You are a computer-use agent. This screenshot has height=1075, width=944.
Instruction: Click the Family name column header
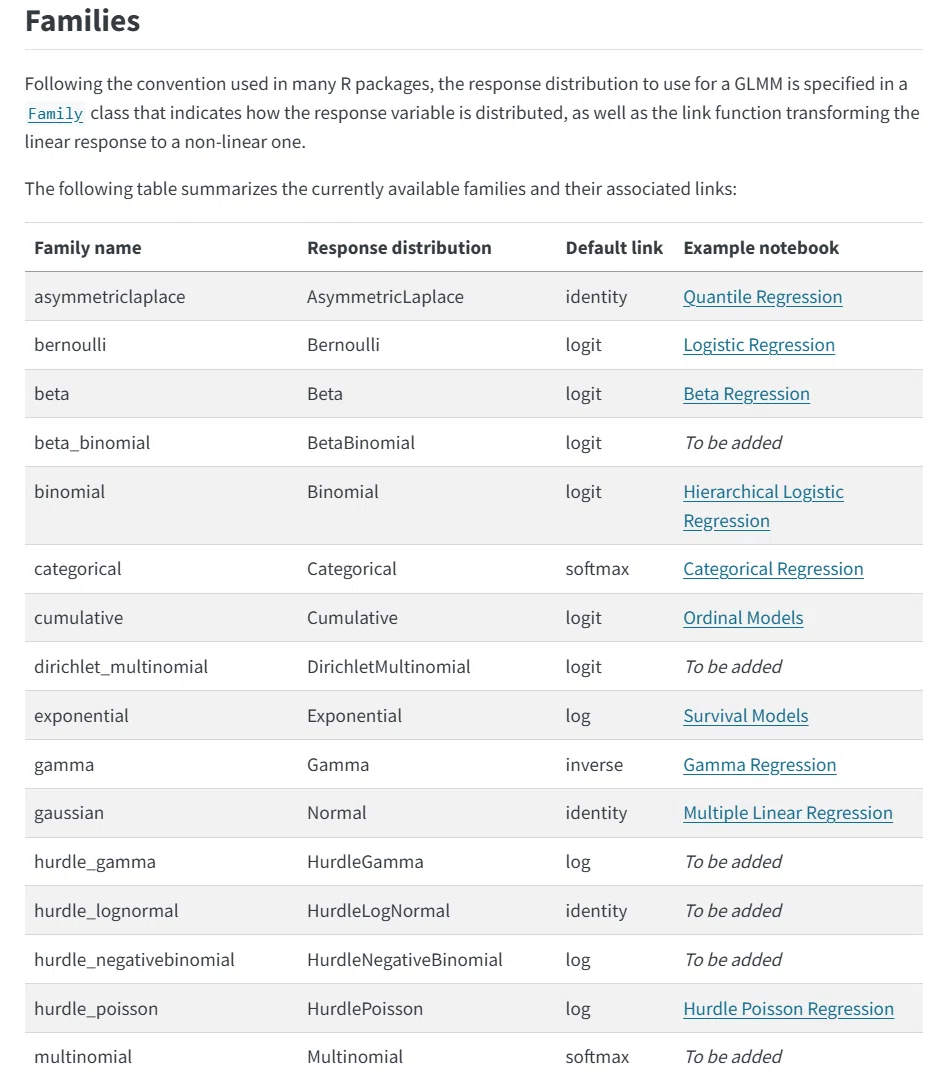(x=88, y=248)
